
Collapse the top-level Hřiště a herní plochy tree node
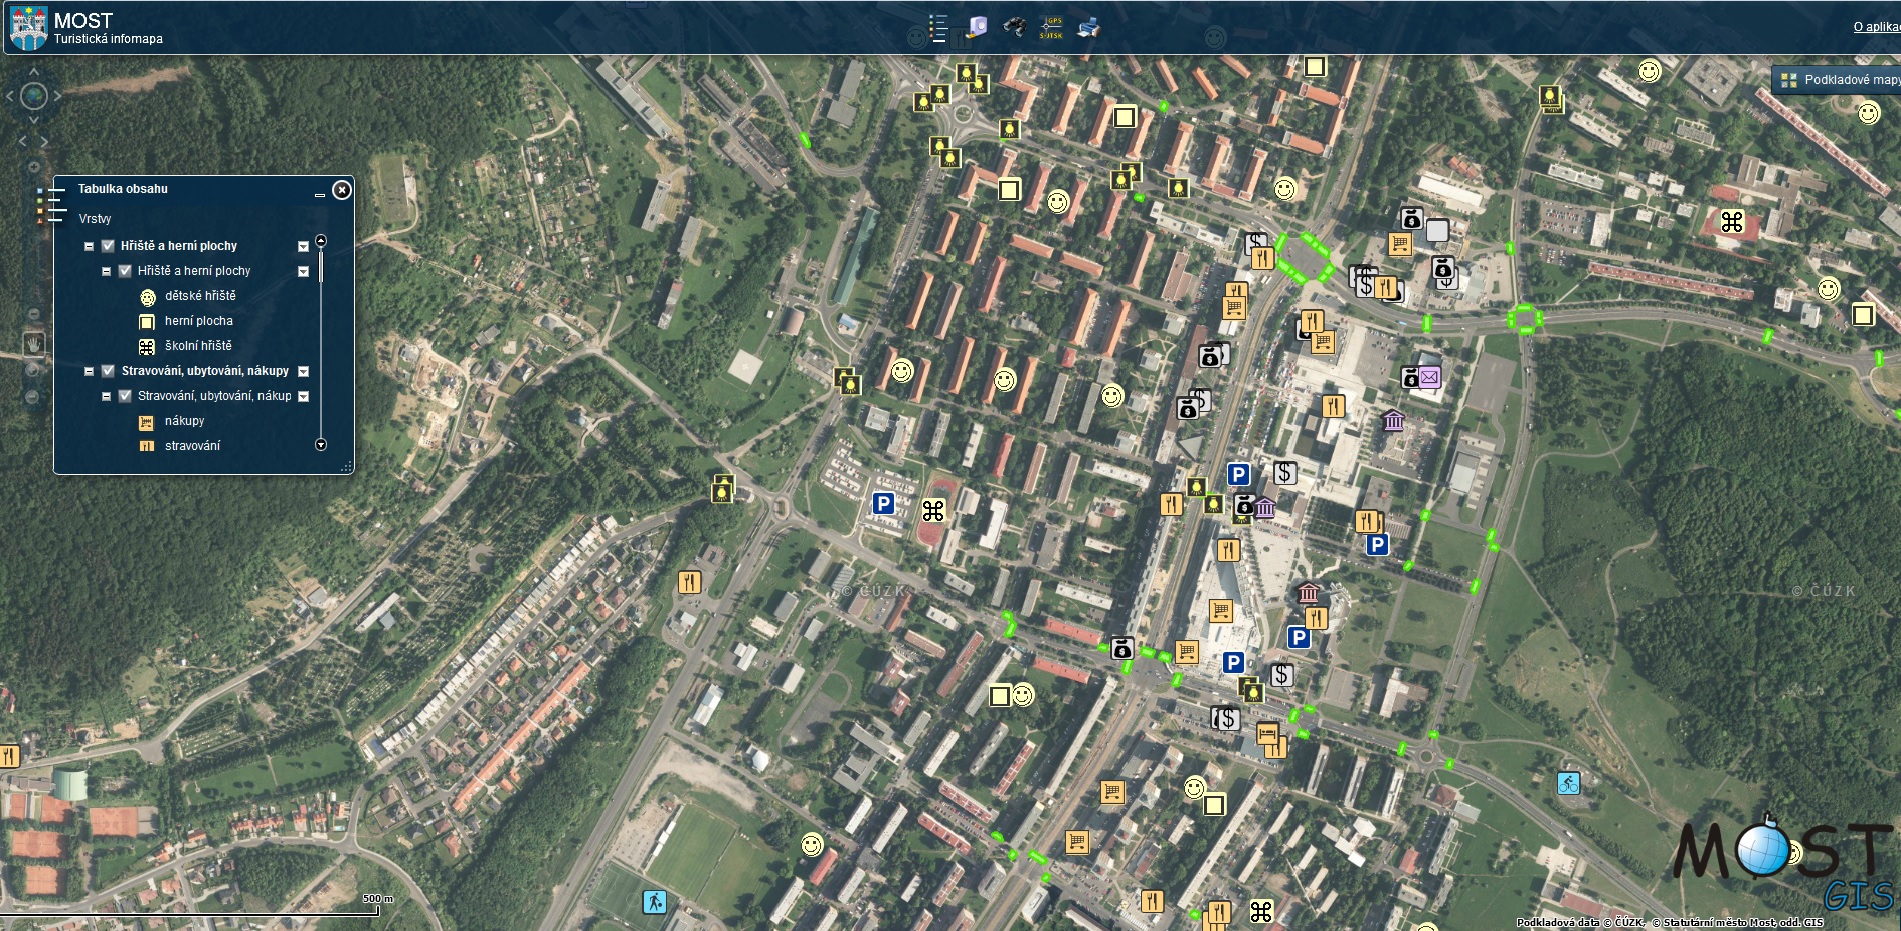coord(89,246)
